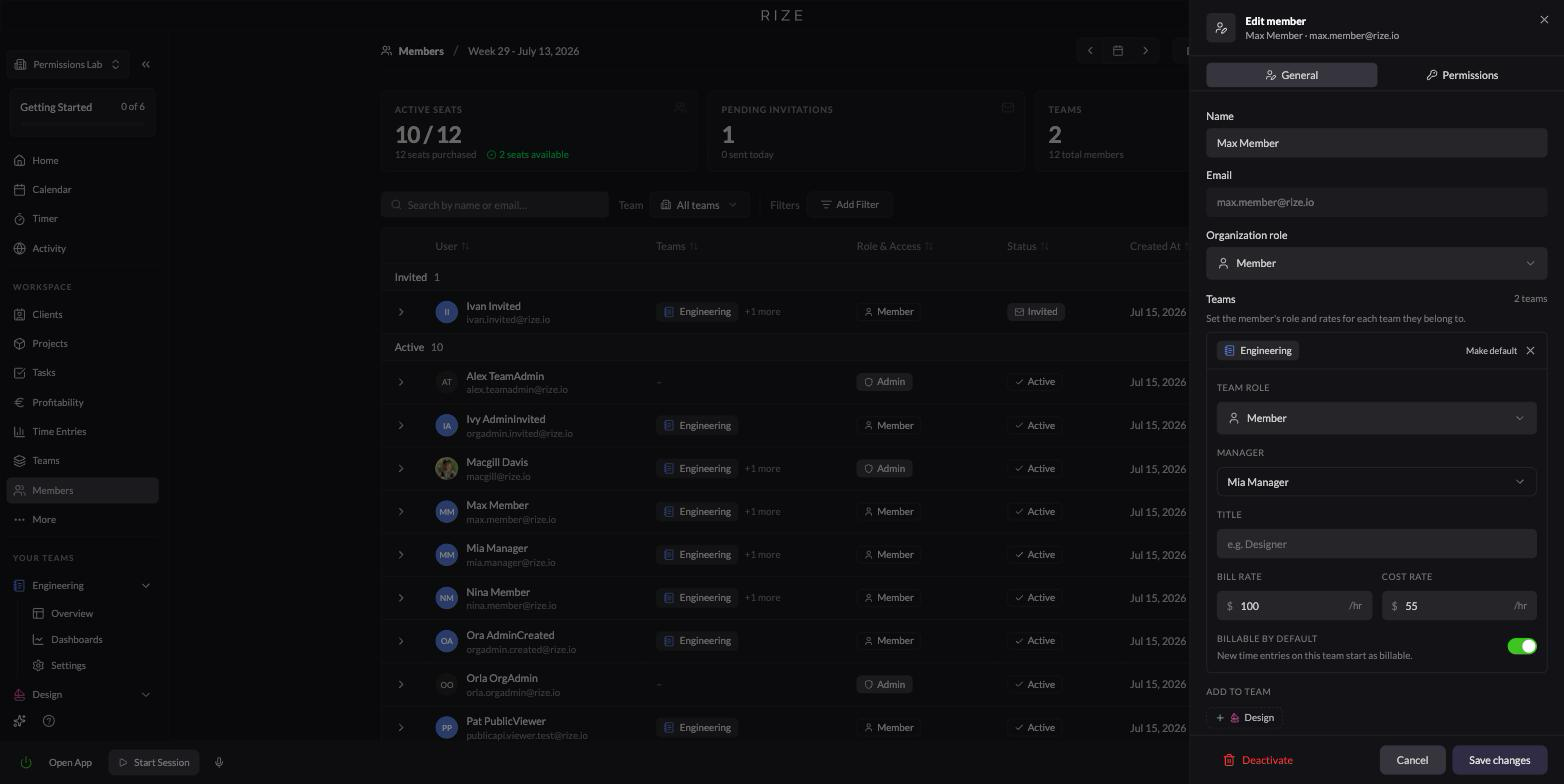Collapse the sidebar with the chevrons icon
The image size is (1564, 784).
[x=146, y=64]
